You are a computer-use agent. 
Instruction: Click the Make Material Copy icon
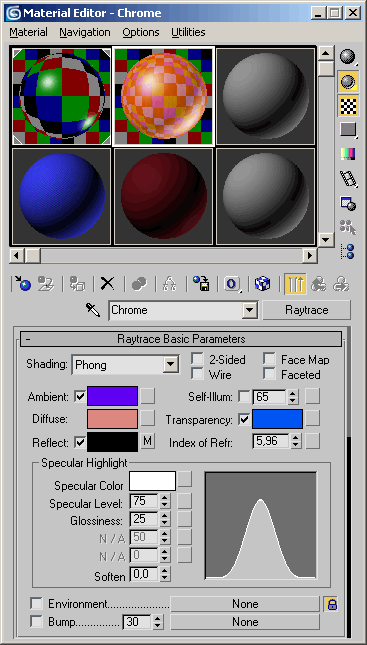pyautogui.click(x=139, y=283)
